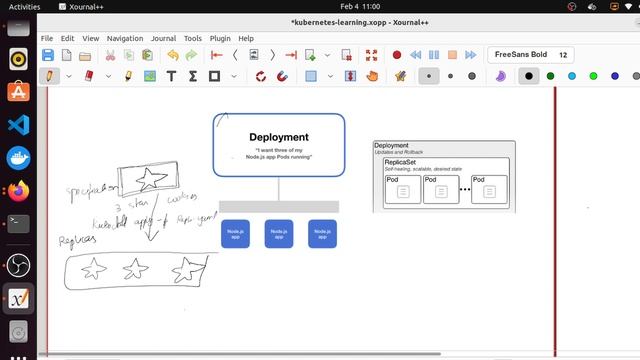Open the Help menu
The width and height of the screenshot is (640, 360).
246,38
